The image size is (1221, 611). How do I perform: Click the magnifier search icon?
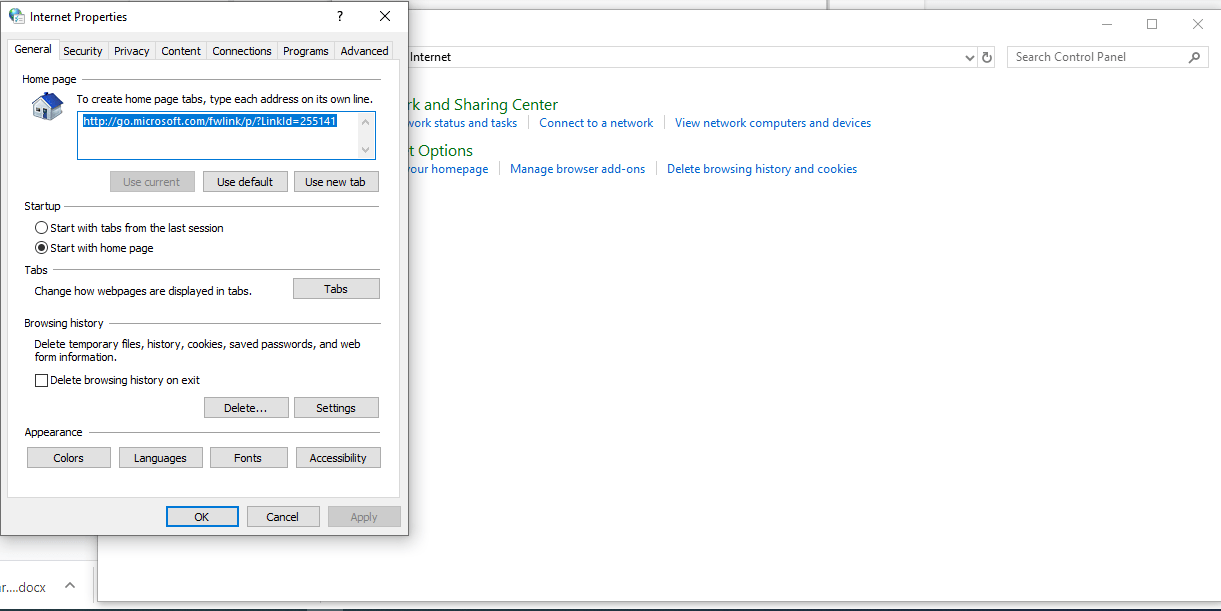click(x=1195, y=58)
